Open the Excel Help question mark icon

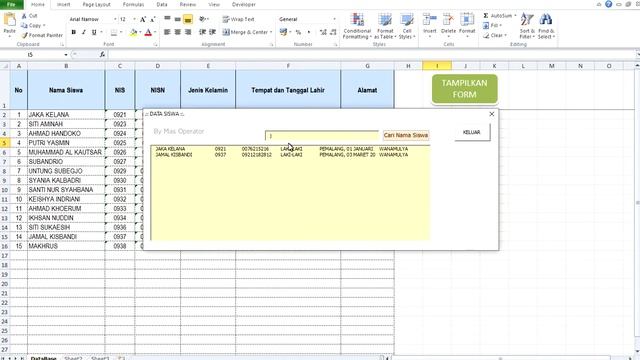pyautogui.click(x=609, y=4)
